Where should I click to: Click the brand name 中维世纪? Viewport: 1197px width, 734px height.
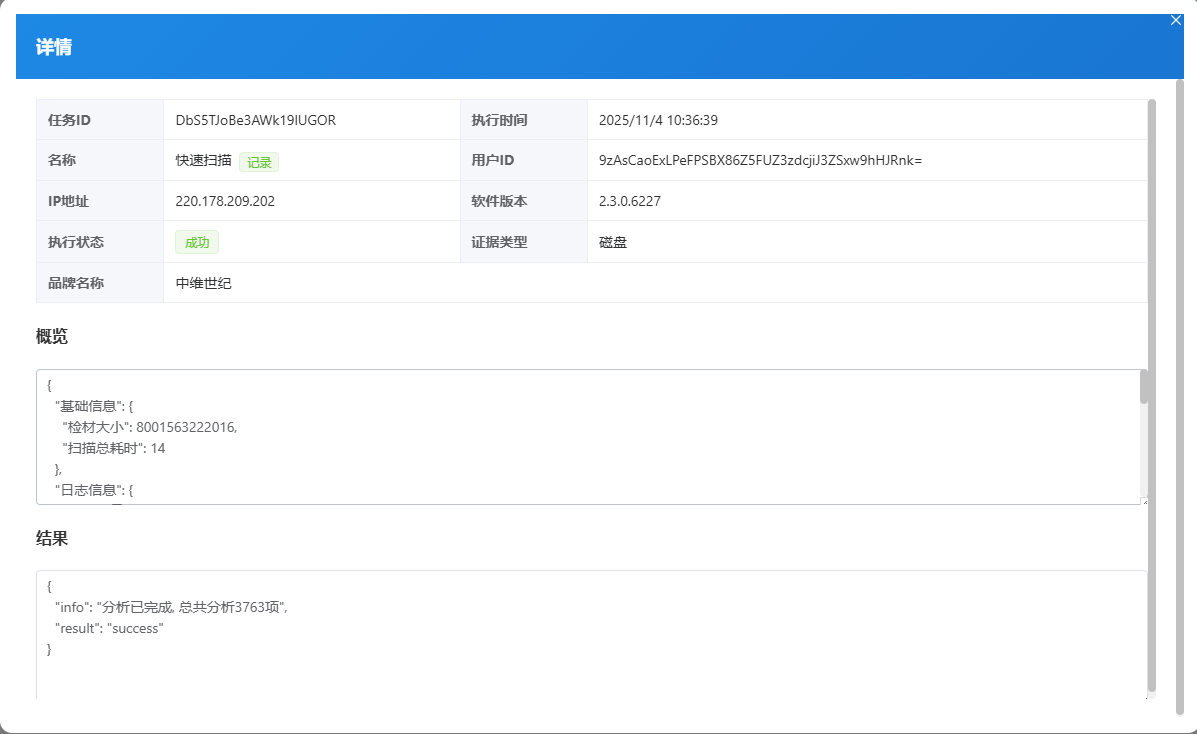[204, 283]
